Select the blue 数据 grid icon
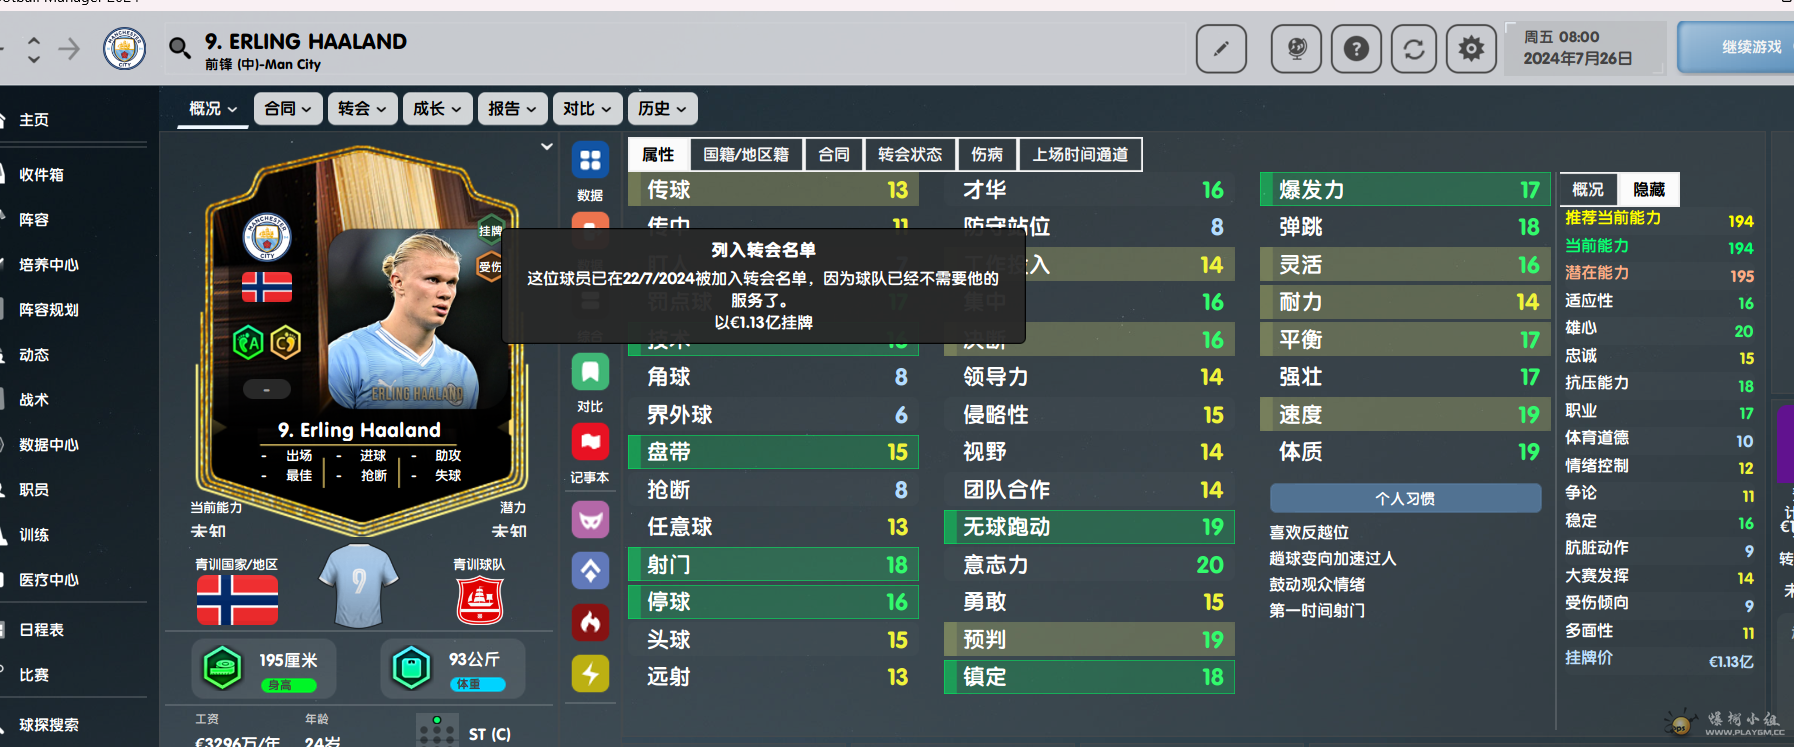Viewport: 1794px width, 747px height. [x=590, y=160]
